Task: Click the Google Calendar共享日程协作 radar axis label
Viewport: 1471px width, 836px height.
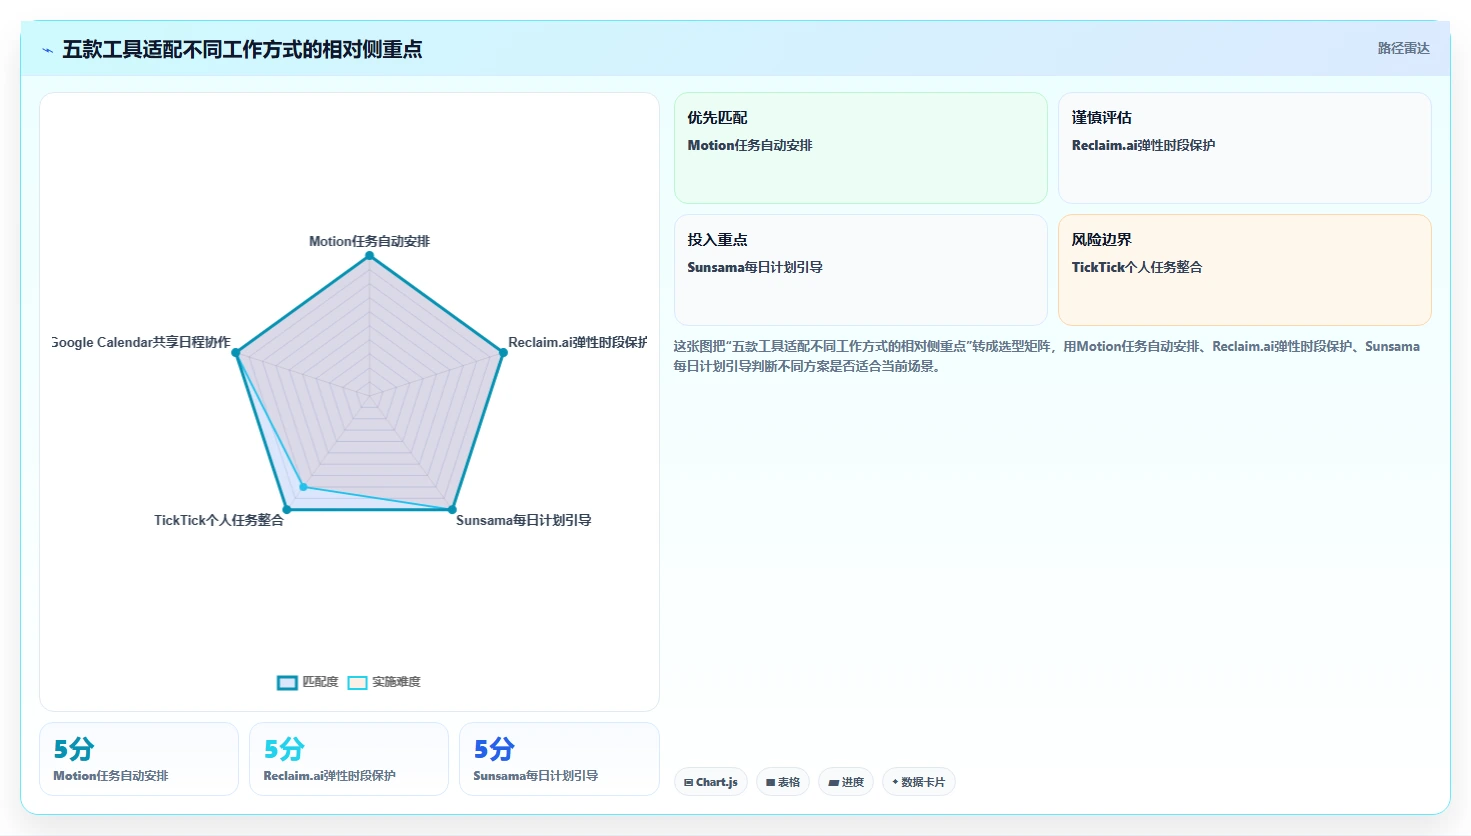Action: tap(141, 342)
